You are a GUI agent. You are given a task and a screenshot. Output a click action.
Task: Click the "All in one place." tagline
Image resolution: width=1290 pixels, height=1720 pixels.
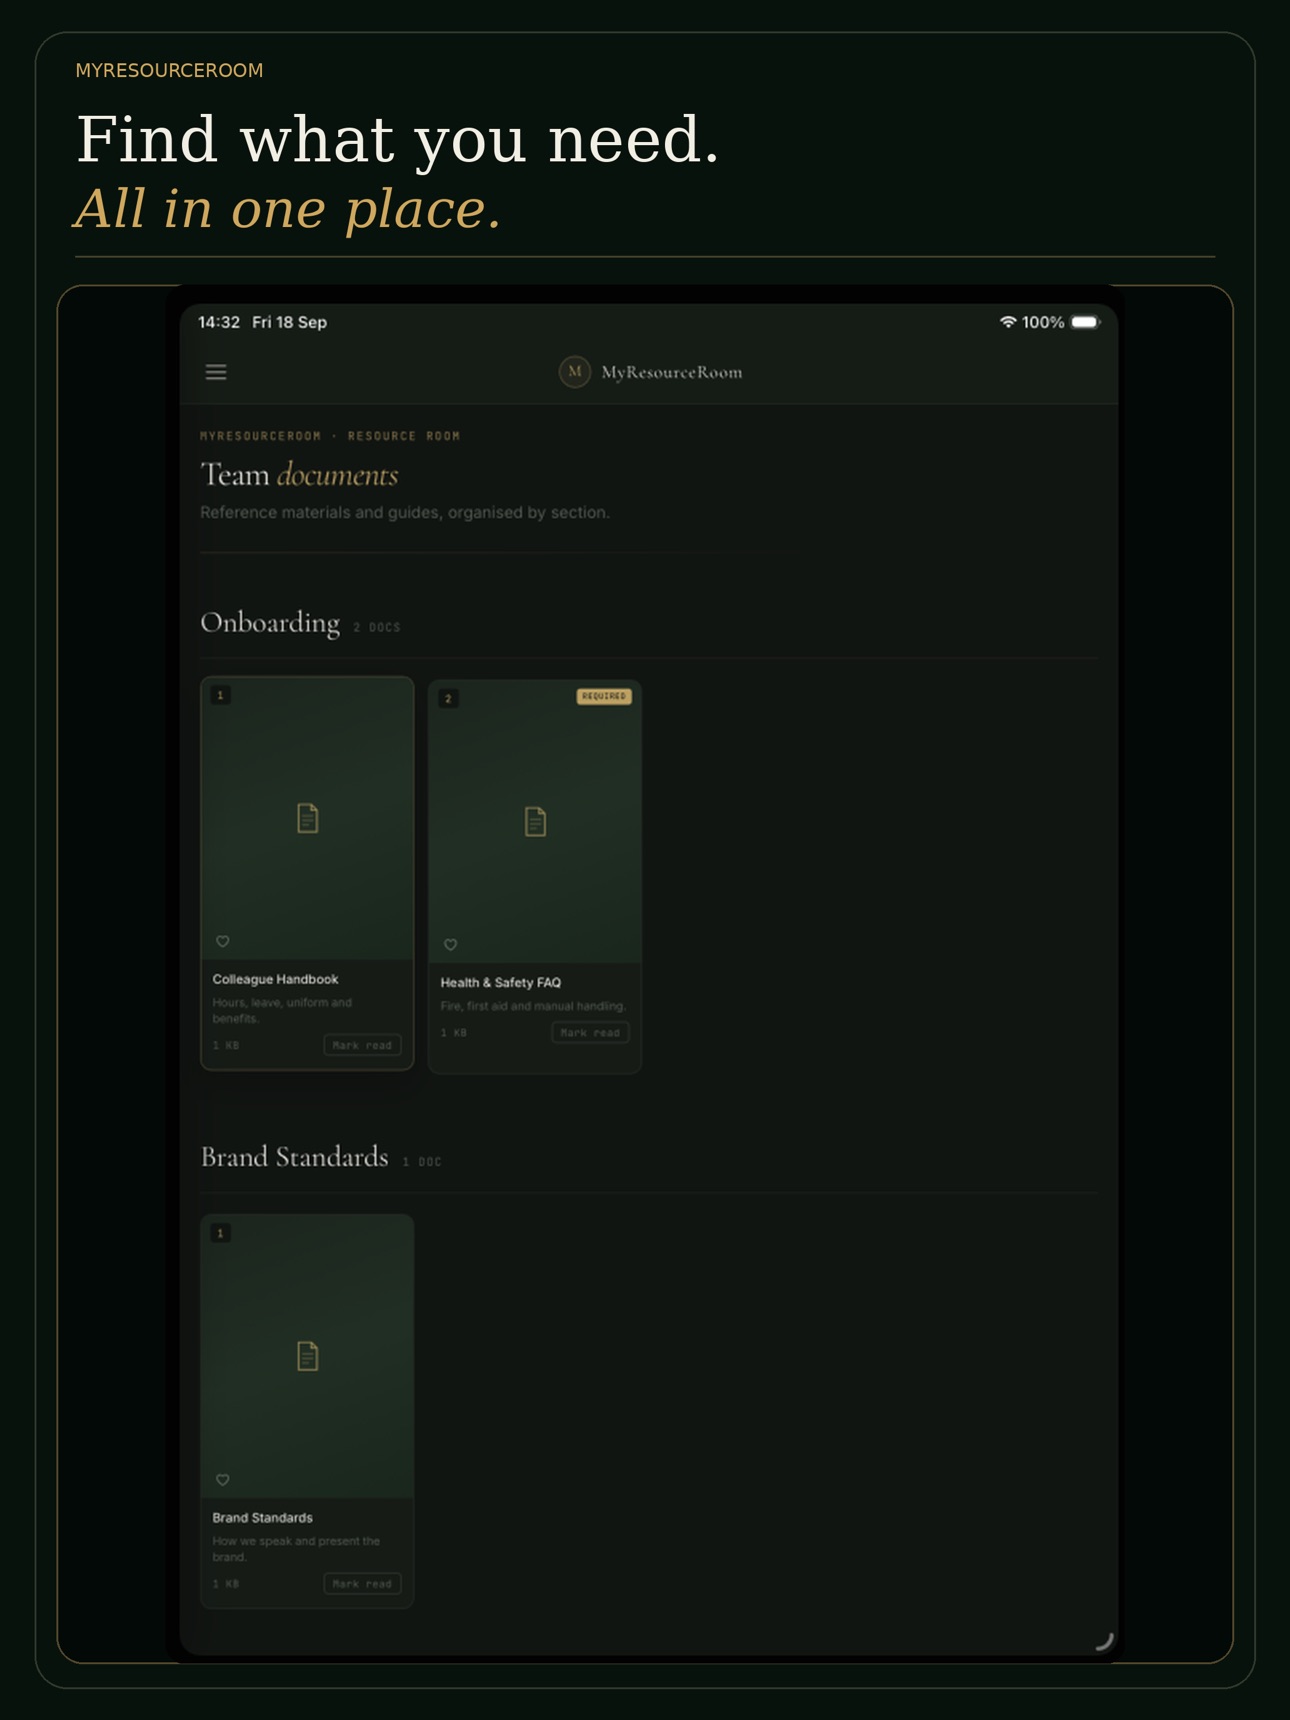point(288,209)
